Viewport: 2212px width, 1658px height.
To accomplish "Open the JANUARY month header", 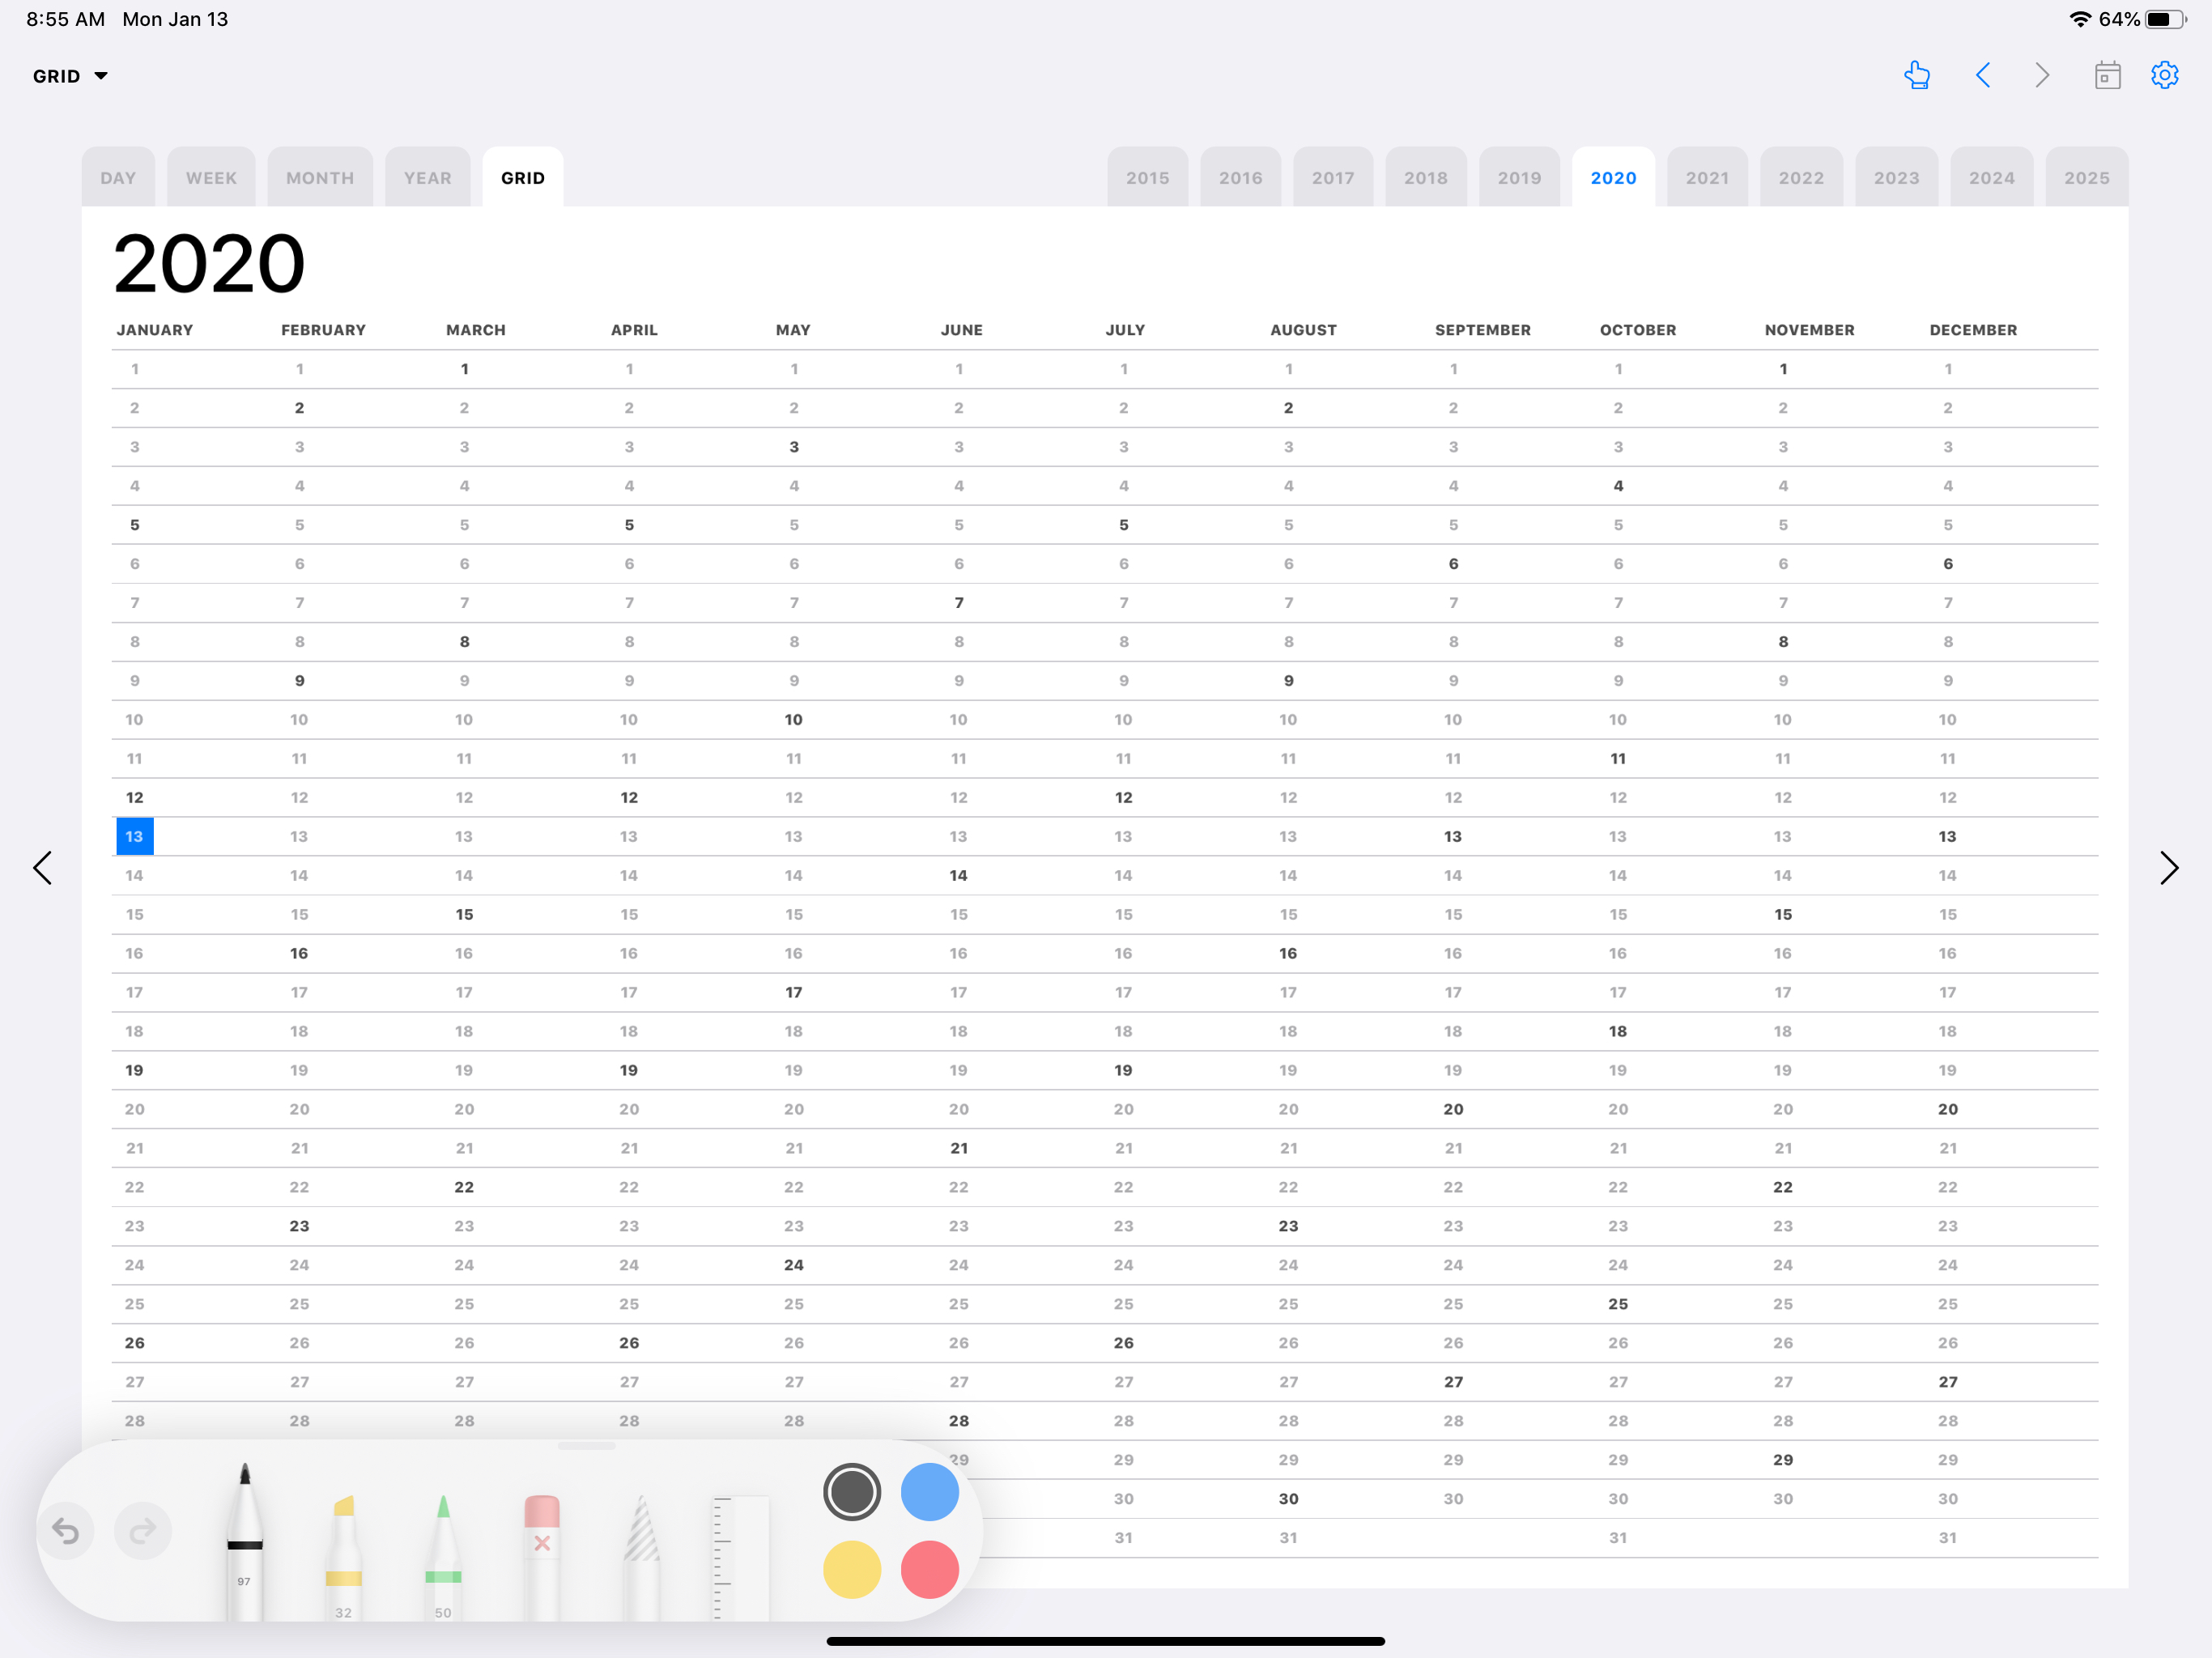I will 155,330.
